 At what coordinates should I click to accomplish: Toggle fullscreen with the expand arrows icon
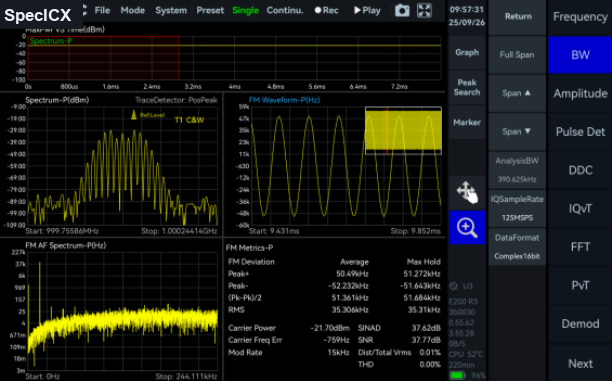click(x=424, y=11)
